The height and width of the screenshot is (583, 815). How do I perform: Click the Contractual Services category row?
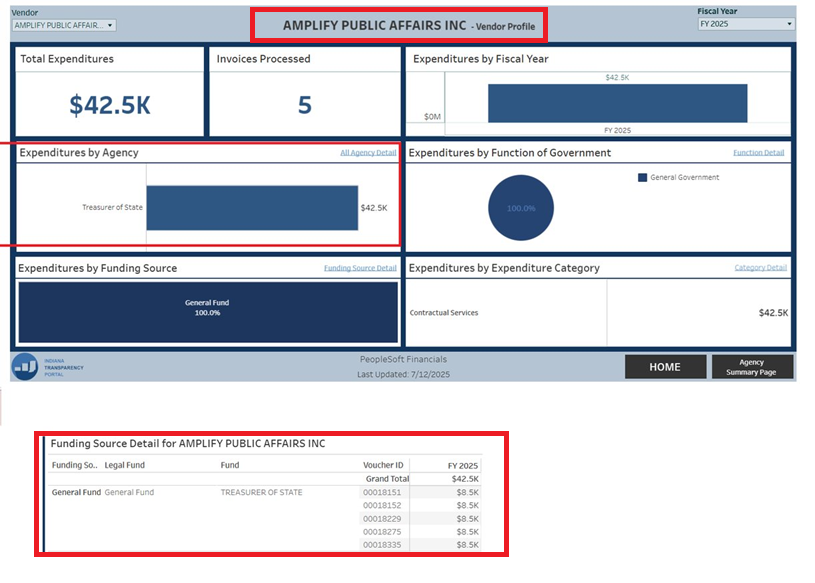click(x=598, y=313)
